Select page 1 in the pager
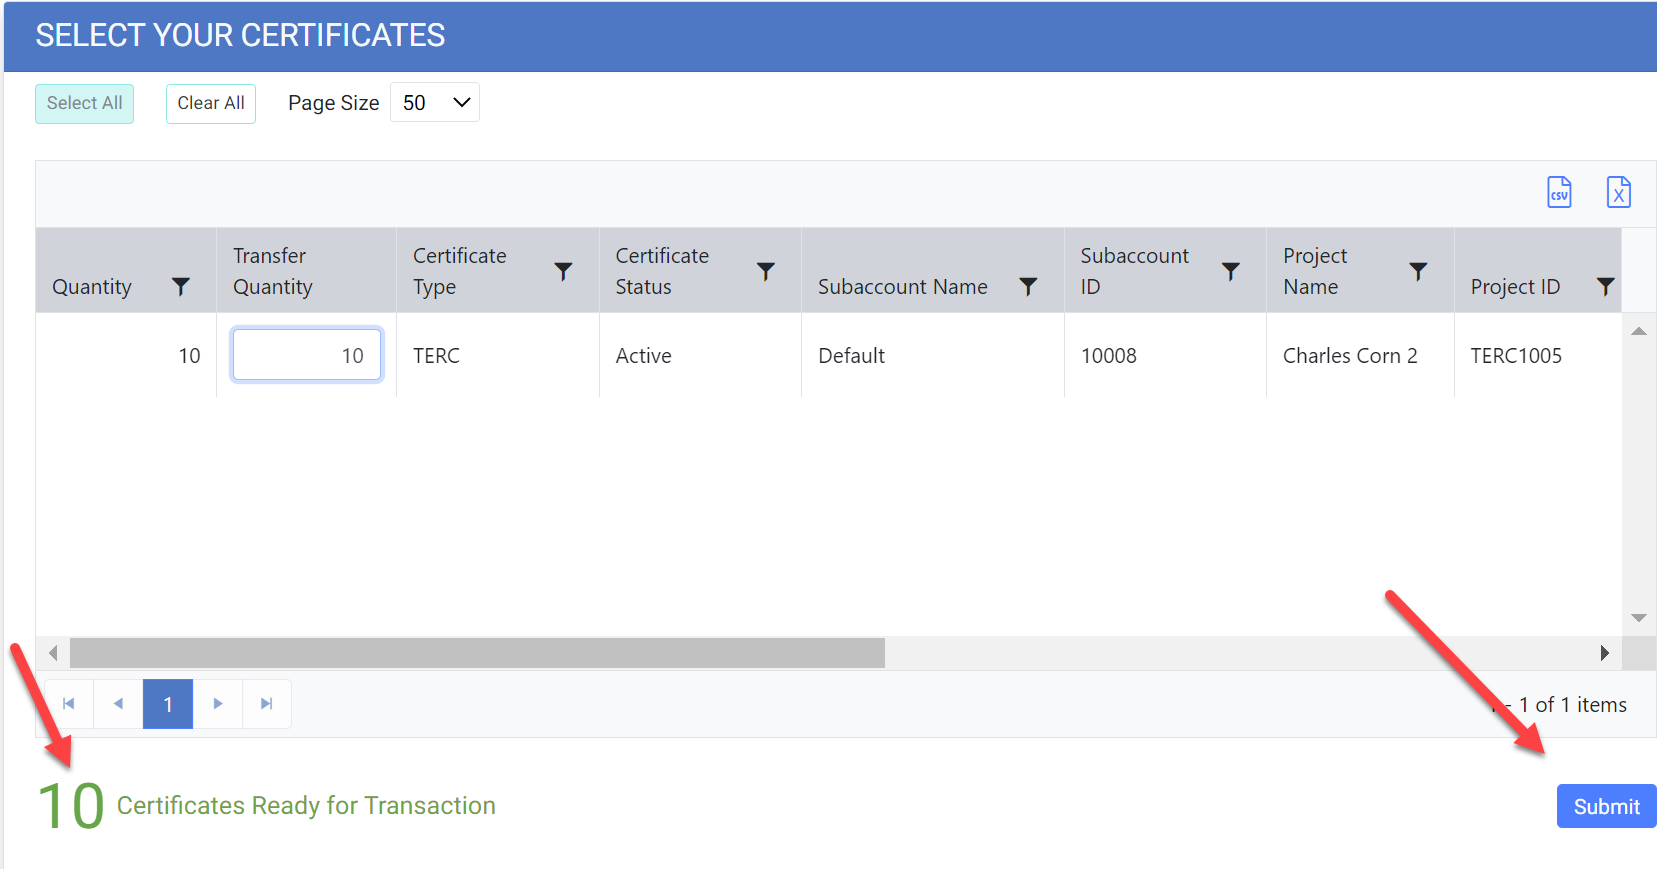Screen dimensions: 1657x869 168,704
